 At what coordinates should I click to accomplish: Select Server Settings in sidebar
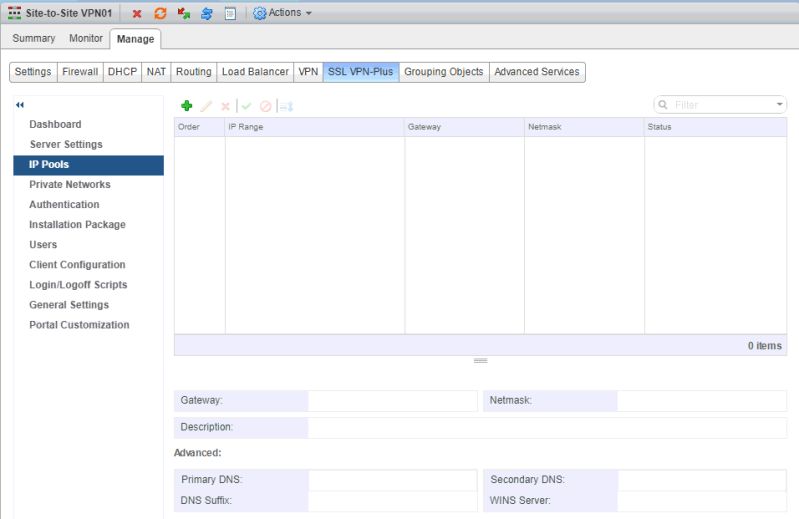(66, 145)
